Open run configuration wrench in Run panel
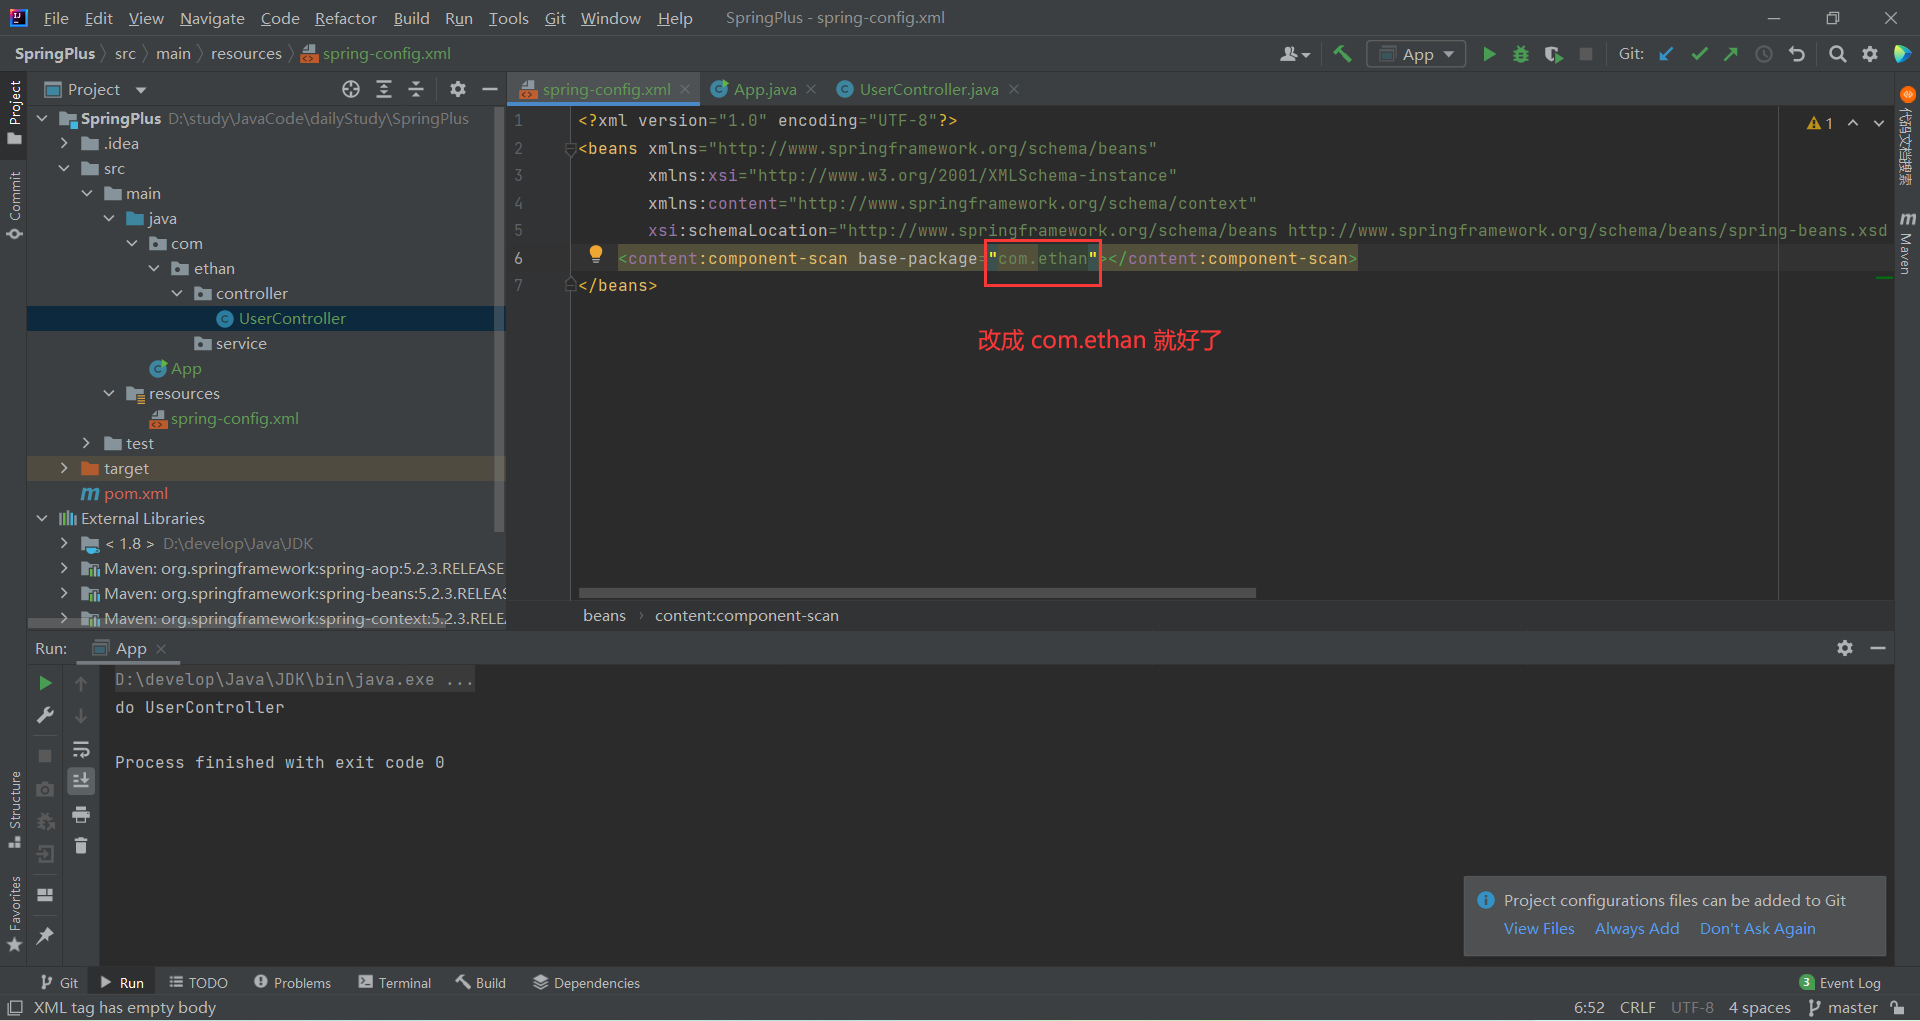Screen dimensions: 1920x1021 pyautogui.click(x=45, y=715)
